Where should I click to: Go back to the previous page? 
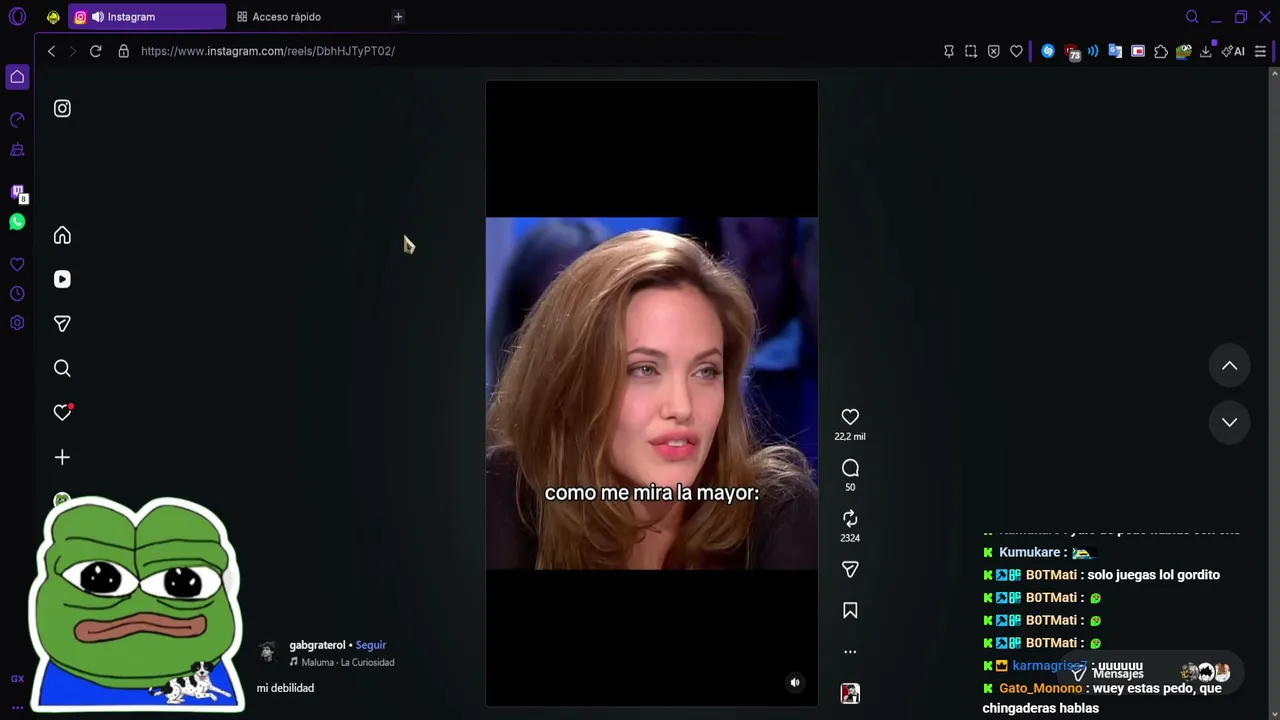[51, 51]
